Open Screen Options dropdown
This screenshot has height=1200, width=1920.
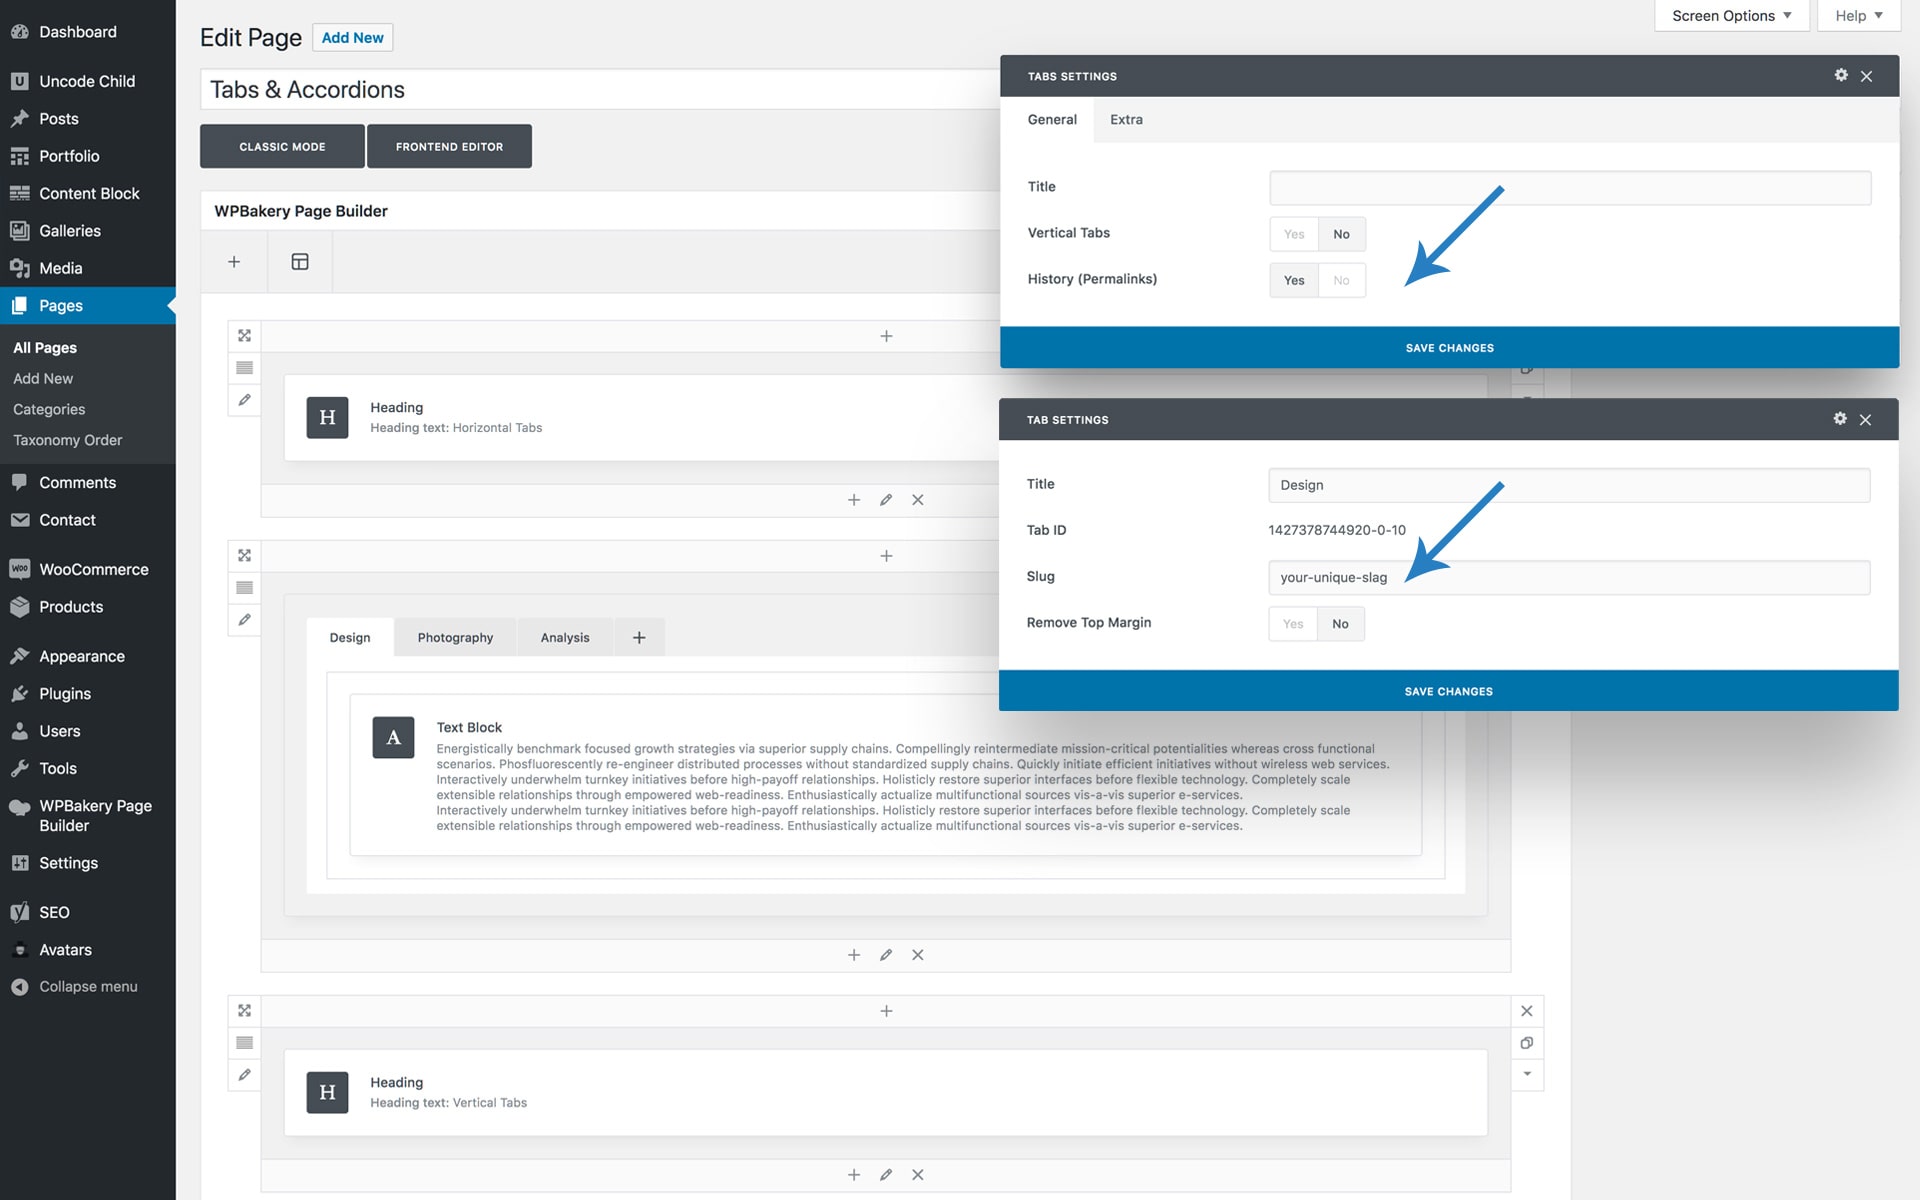[1731, 16]
